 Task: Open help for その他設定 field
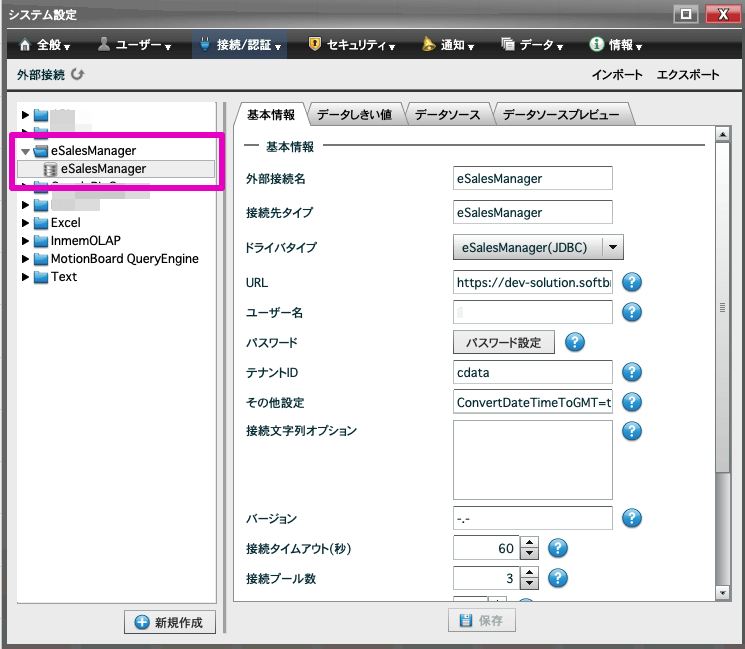(632, 402)
